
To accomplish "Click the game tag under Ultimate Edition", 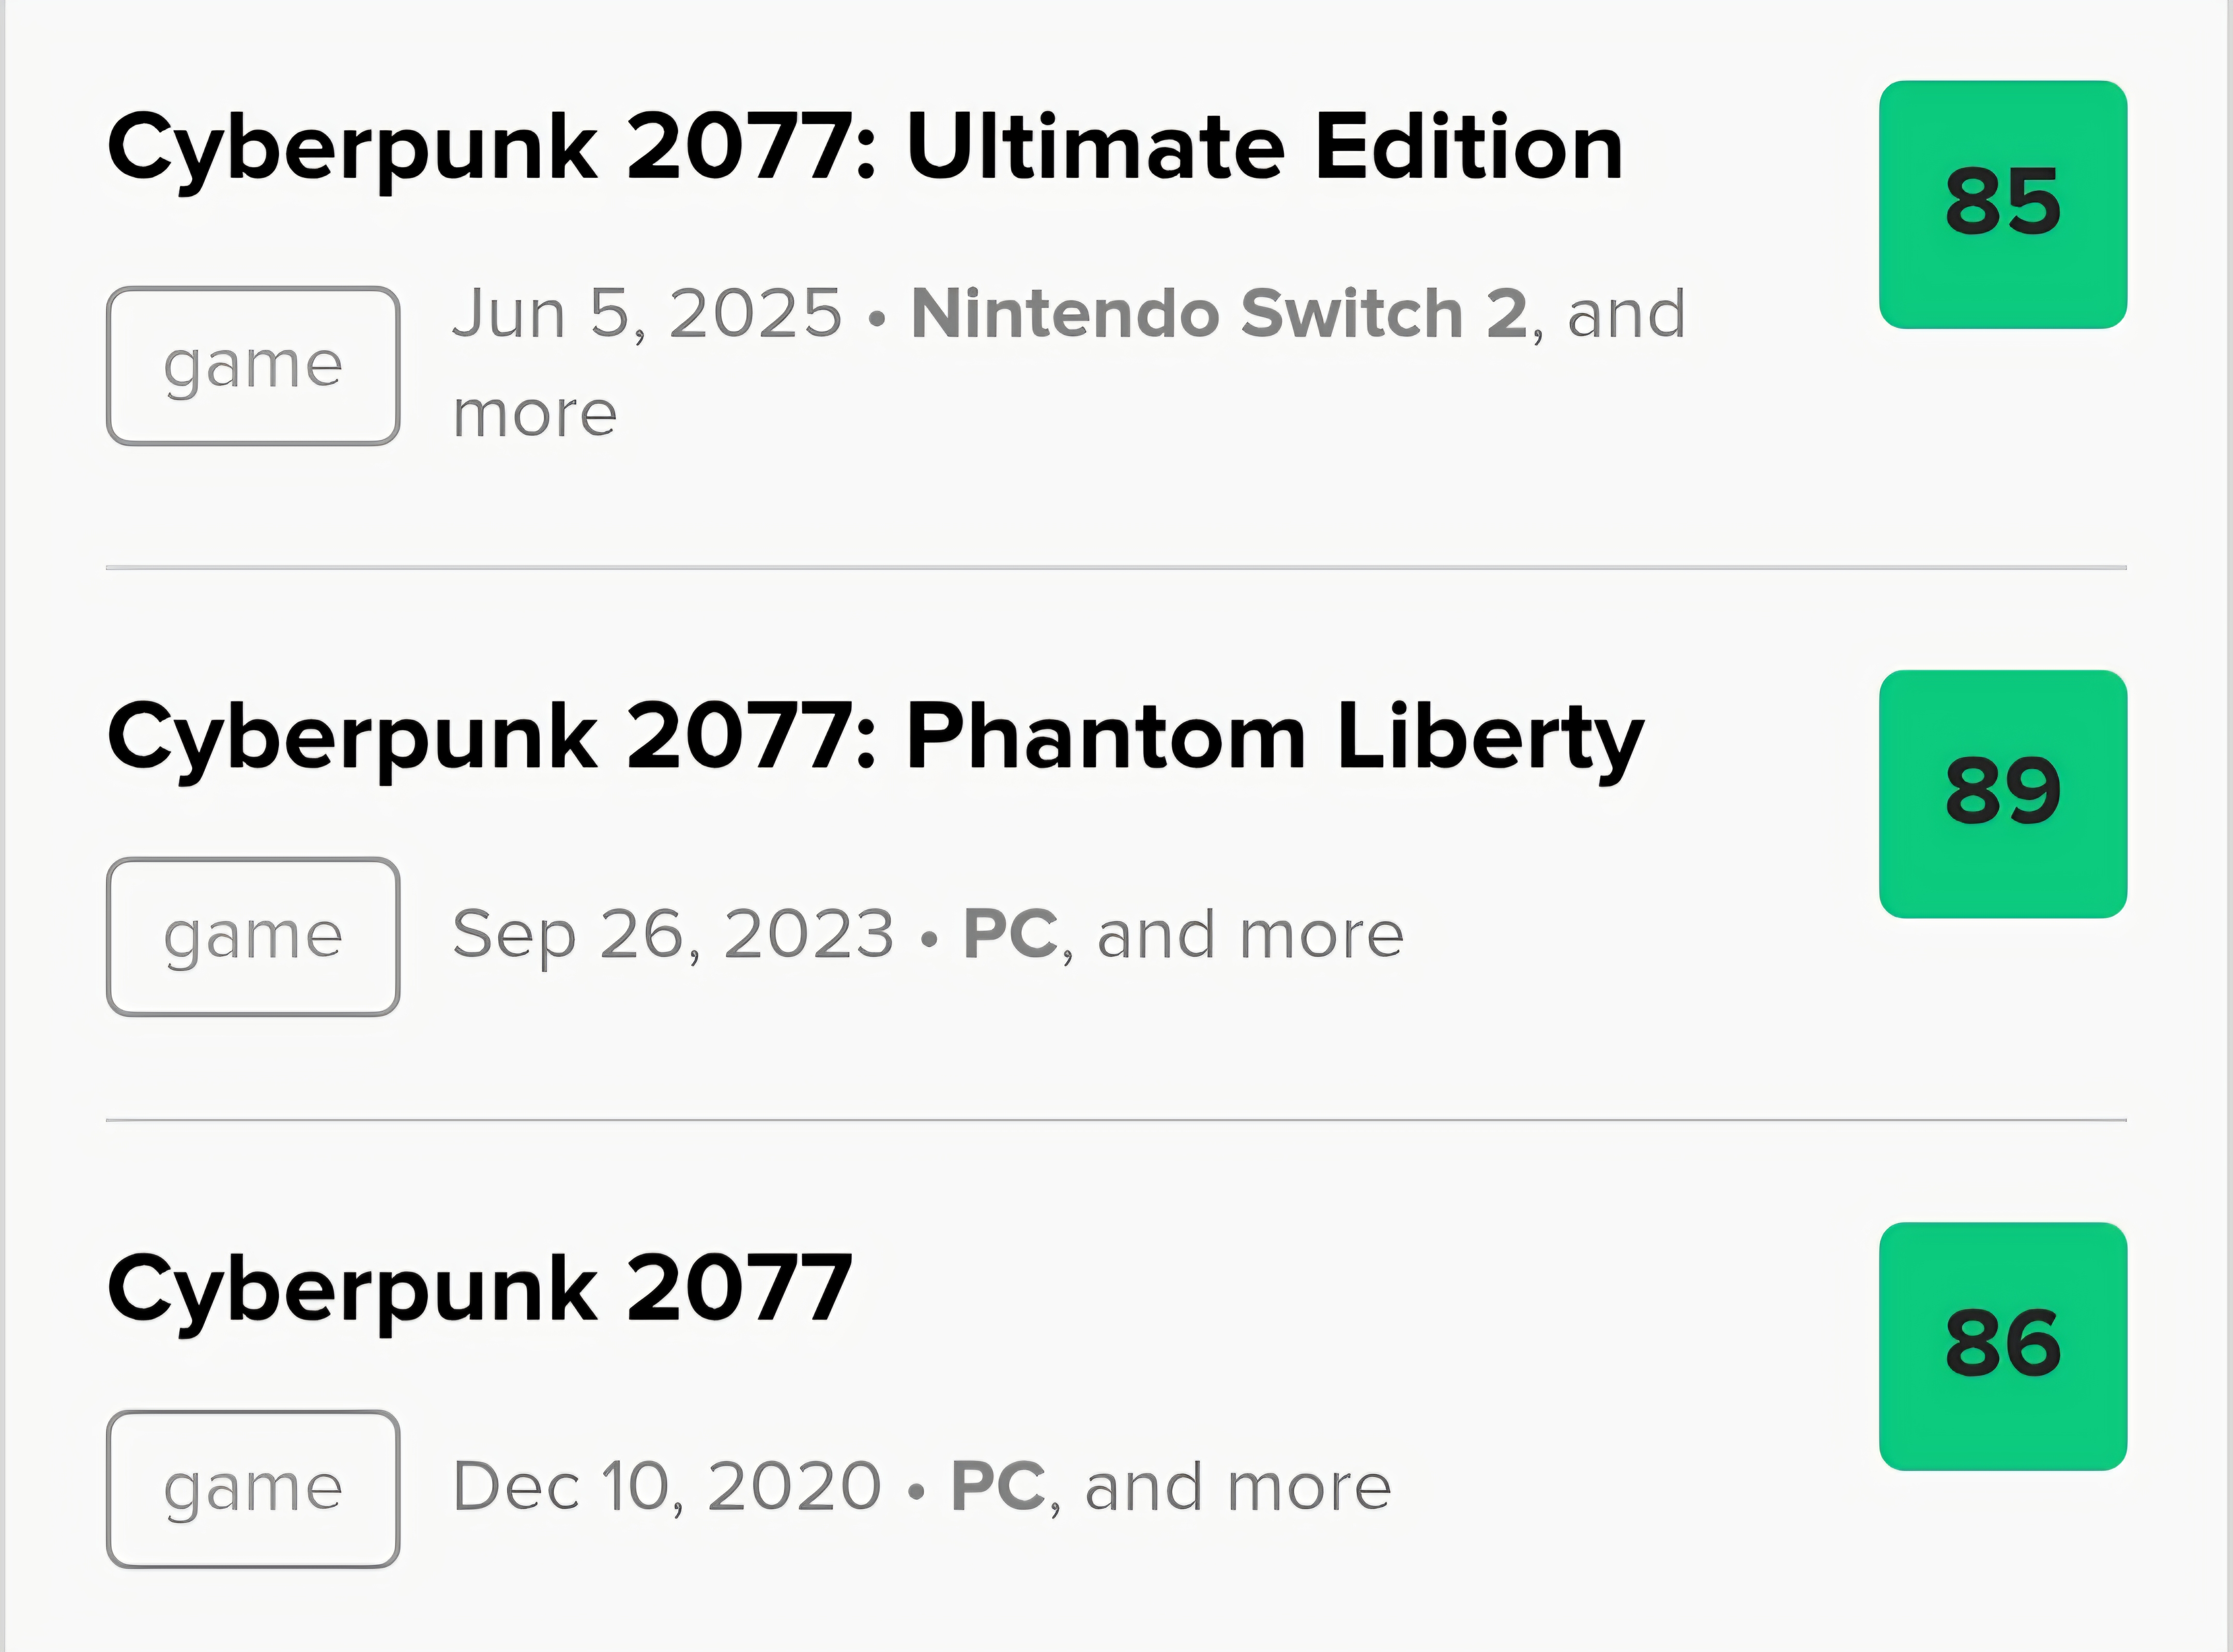I will tap(253, 366).
